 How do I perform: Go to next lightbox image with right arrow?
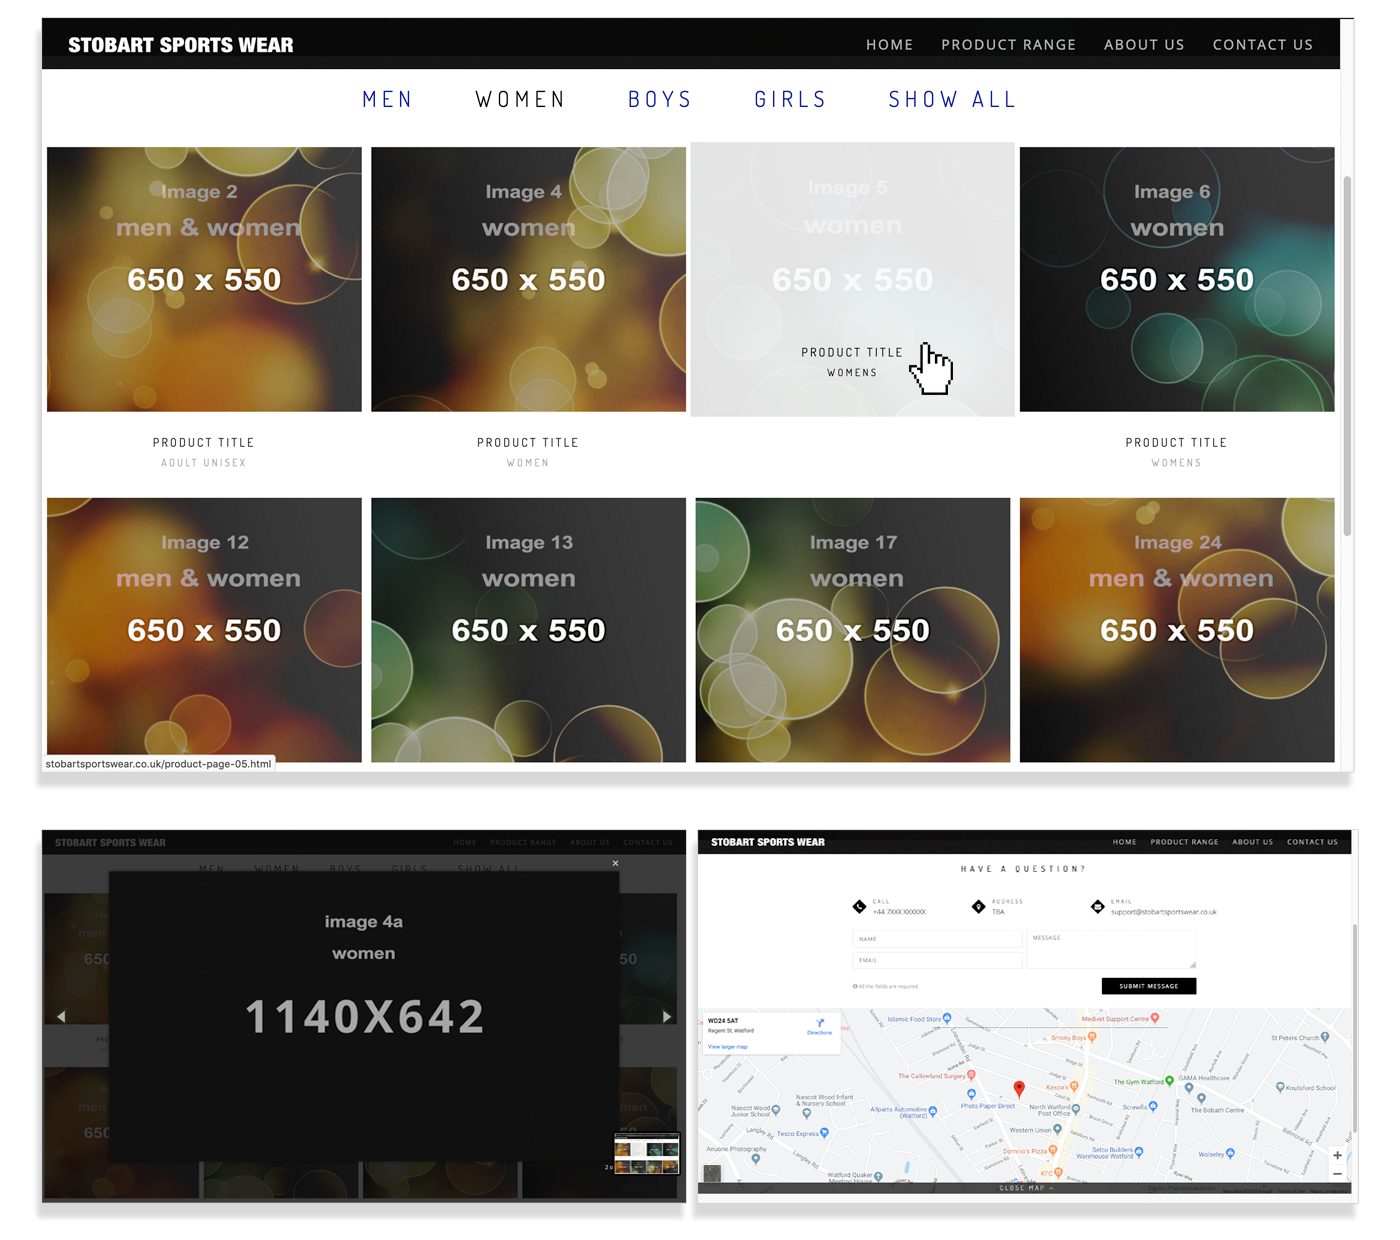[667, 1016]
